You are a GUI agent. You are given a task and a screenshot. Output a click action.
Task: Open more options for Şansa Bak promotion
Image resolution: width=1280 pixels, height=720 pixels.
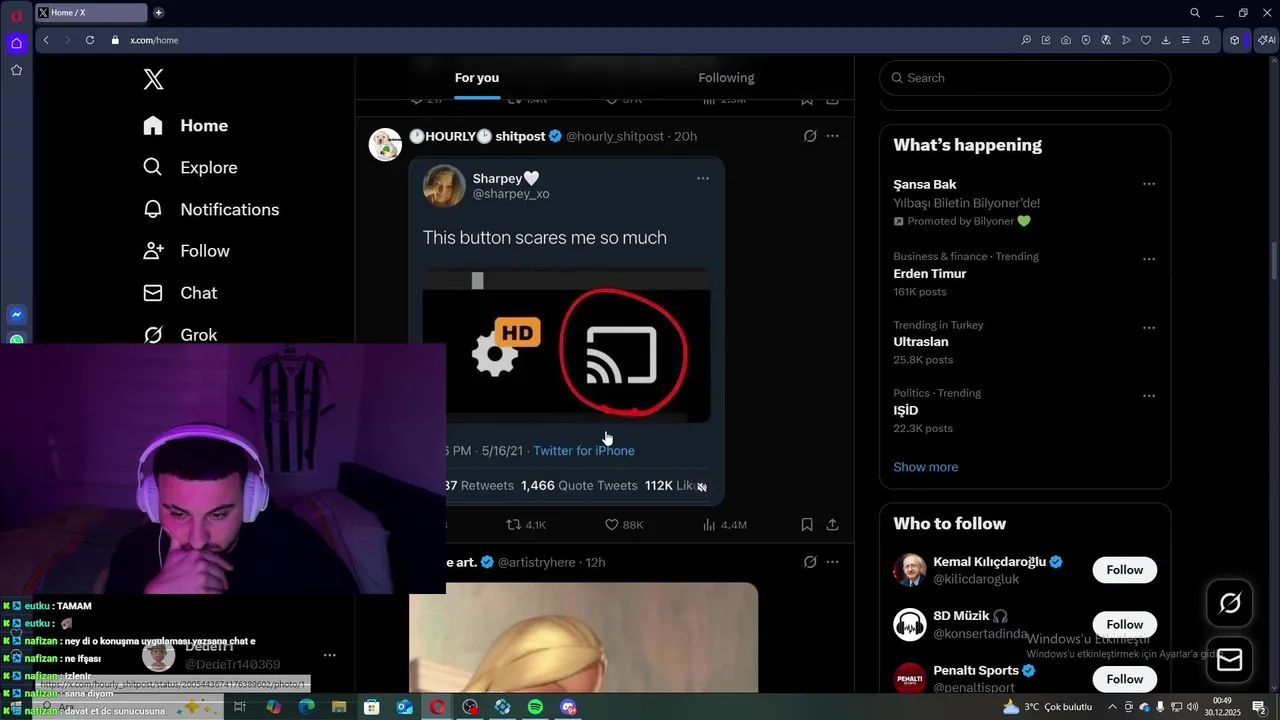1149,184
